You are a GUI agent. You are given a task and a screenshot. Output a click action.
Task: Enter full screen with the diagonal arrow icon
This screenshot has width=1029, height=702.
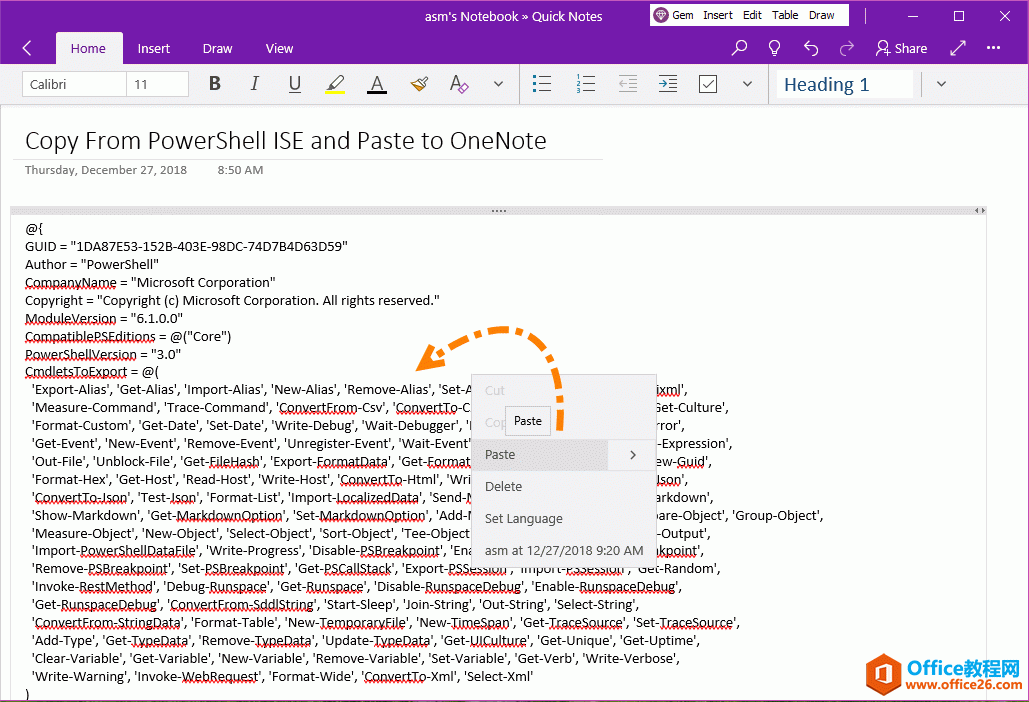coord(956,47)
